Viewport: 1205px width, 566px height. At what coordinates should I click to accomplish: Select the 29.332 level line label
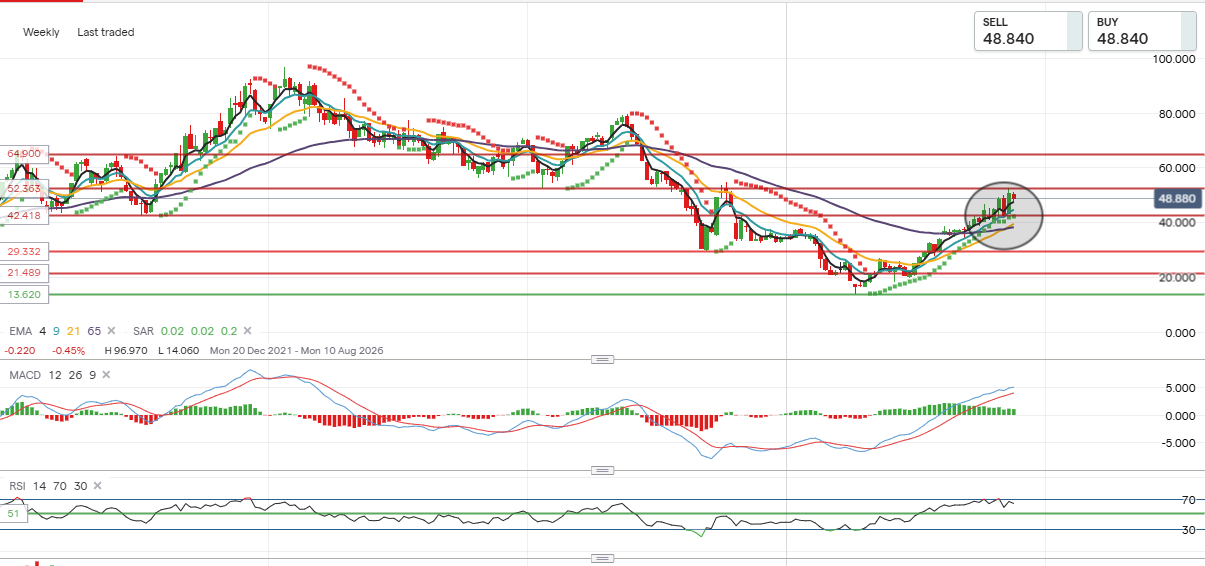coord(22,251)
